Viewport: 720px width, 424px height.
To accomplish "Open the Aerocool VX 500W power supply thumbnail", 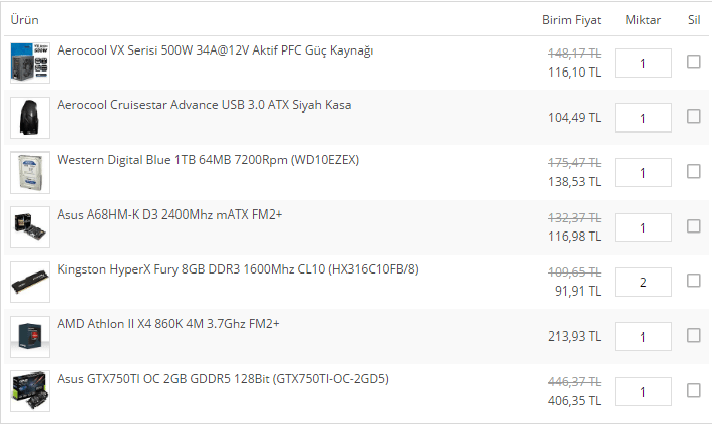I will 30,63.
